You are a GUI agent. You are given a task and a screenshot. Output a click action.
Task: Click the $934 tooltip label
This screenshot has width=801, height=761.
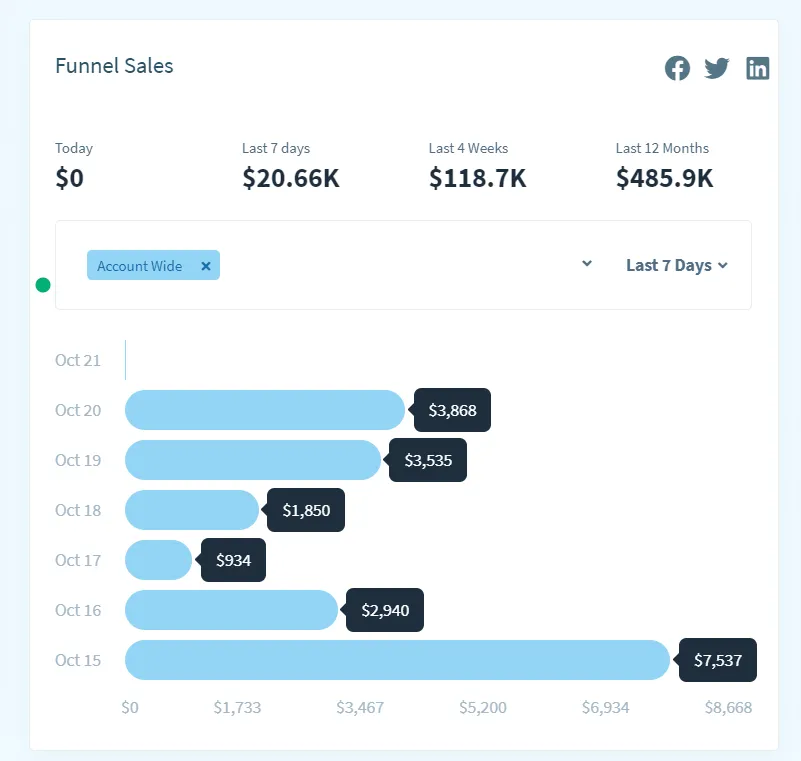(x=234, y=560)
